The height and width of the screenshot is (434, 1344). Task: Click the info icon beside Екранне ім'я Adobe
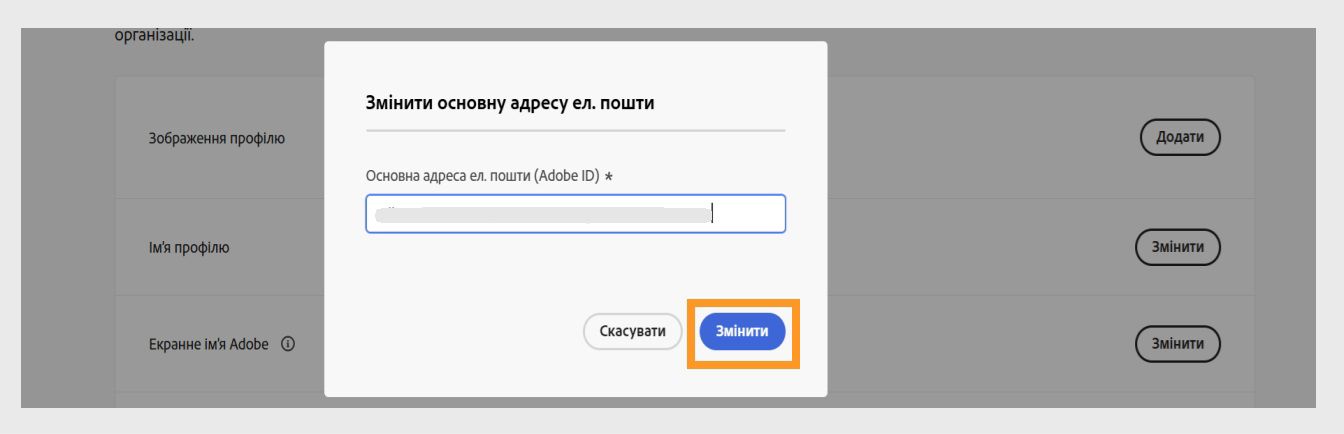pyautogui.click(x=288, y=345)
